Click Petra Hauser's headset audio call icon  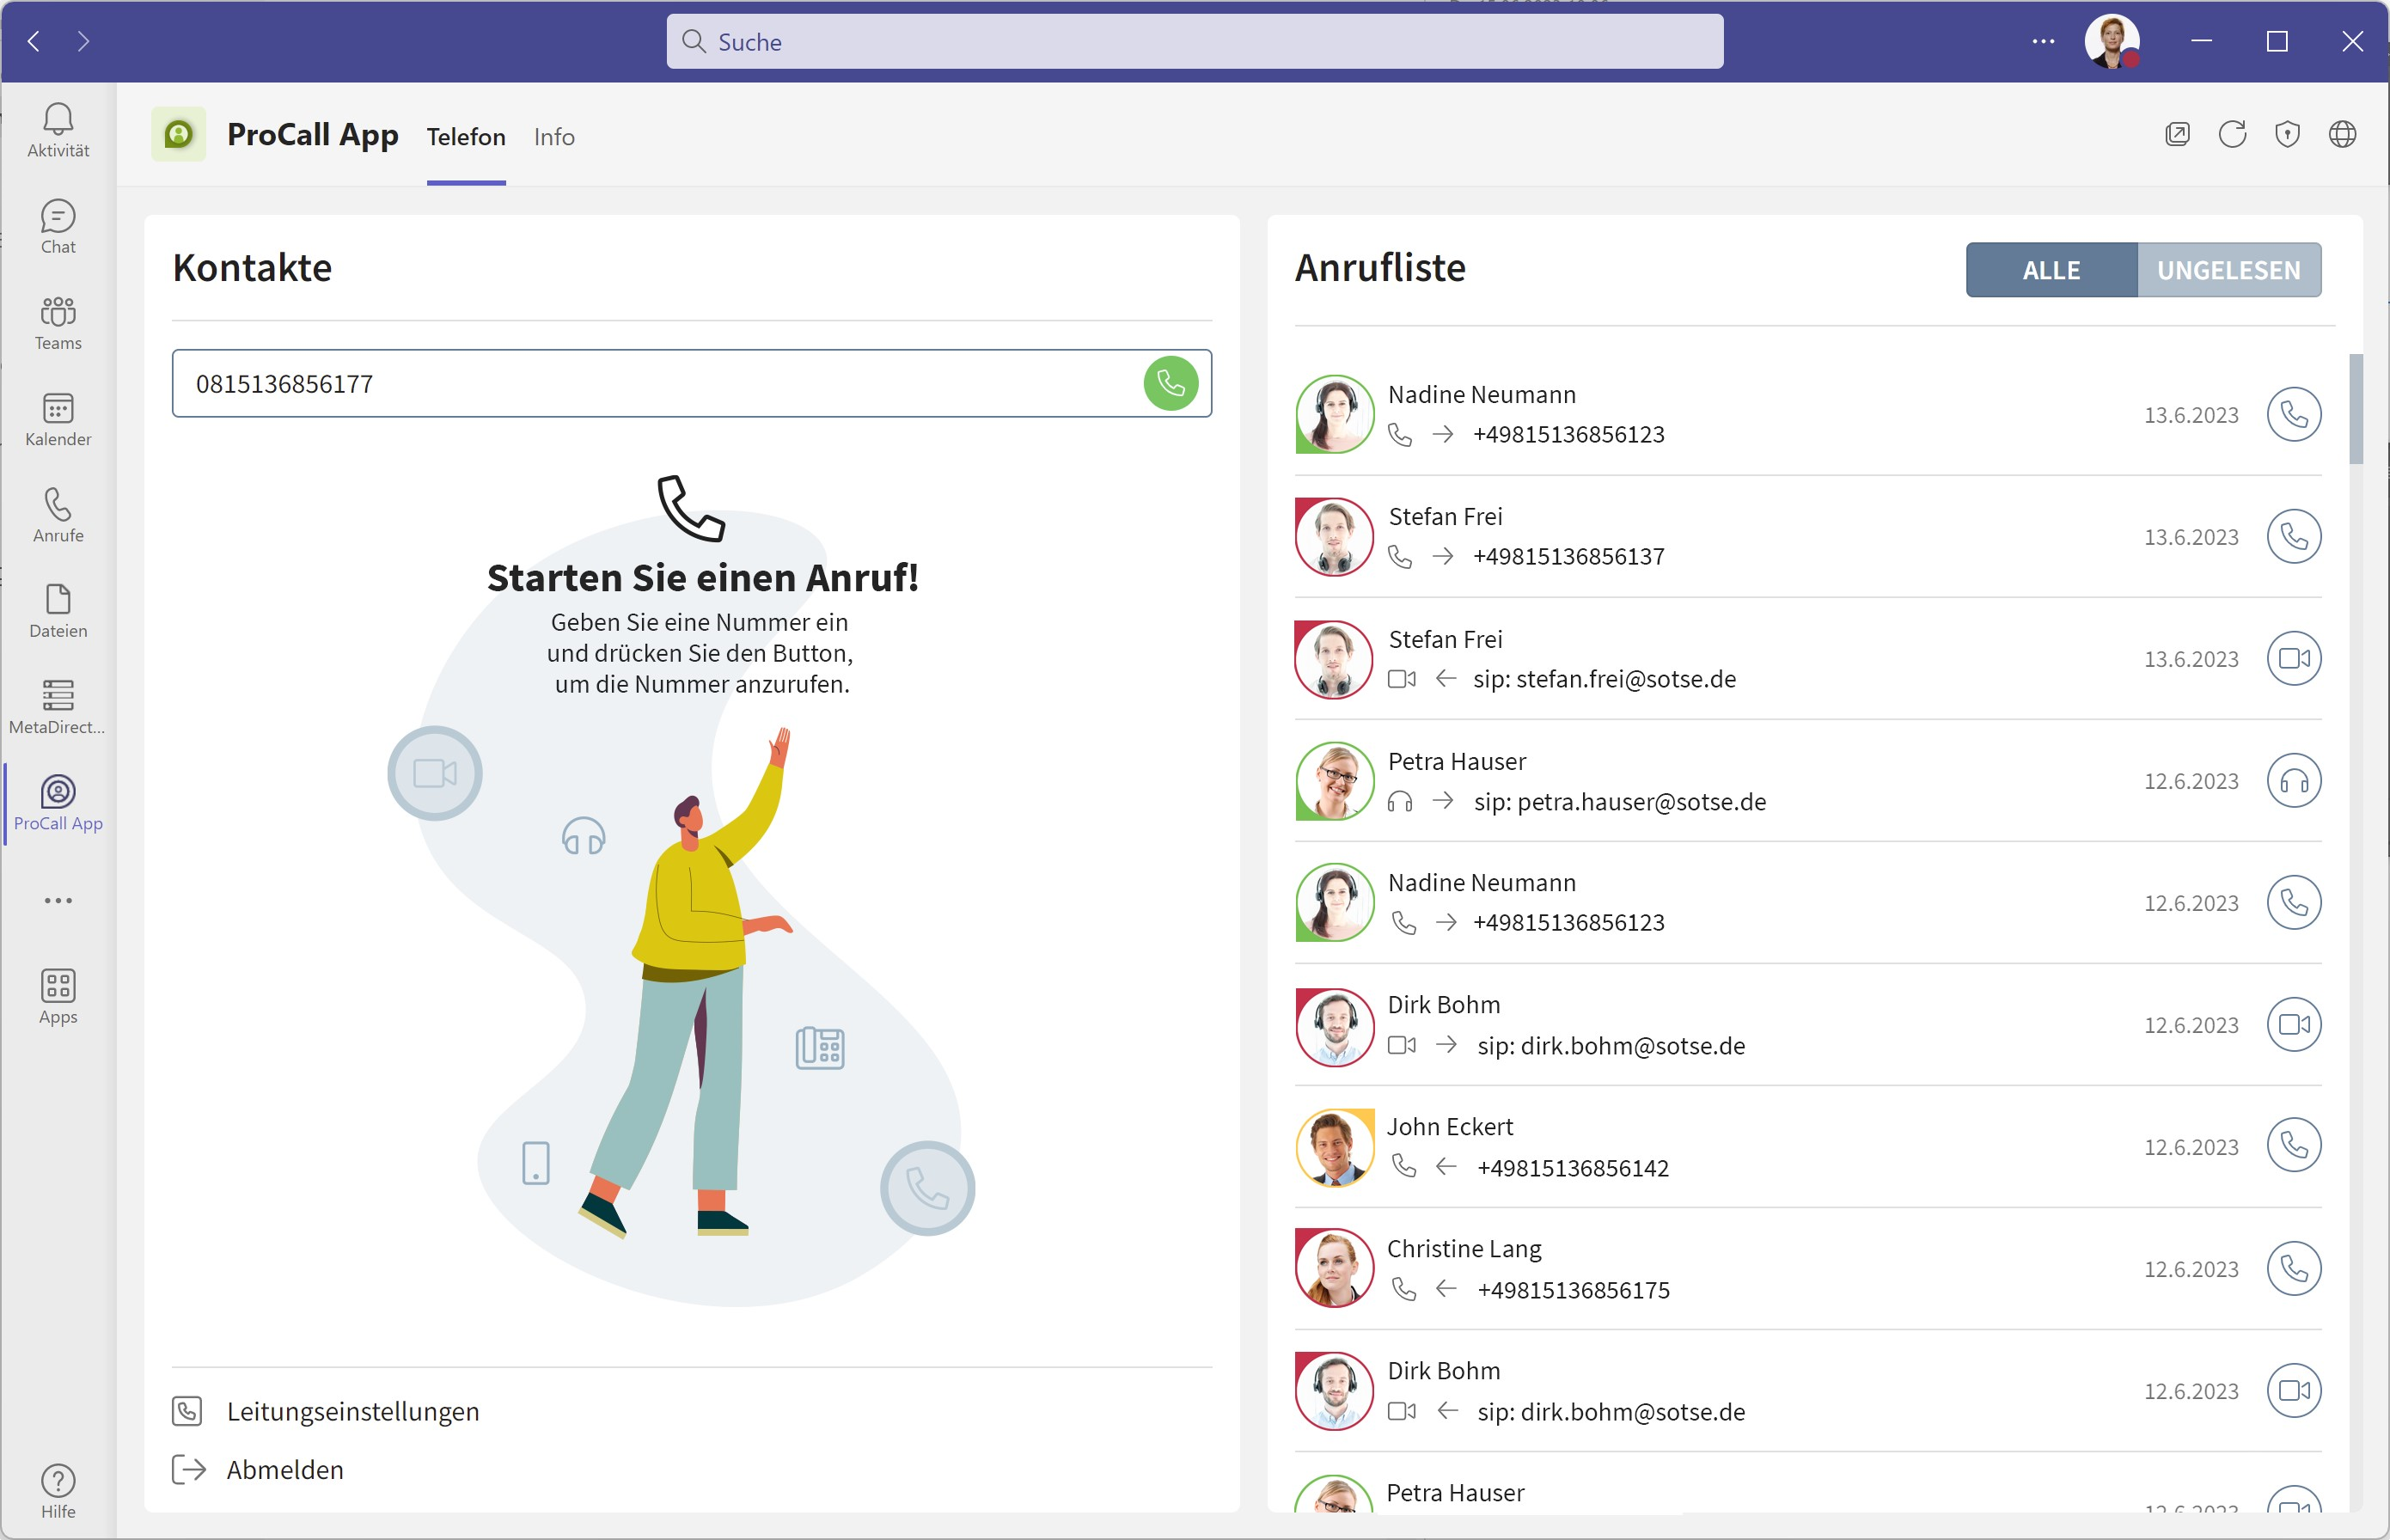pyautogui.click(x=2293, y=781)
